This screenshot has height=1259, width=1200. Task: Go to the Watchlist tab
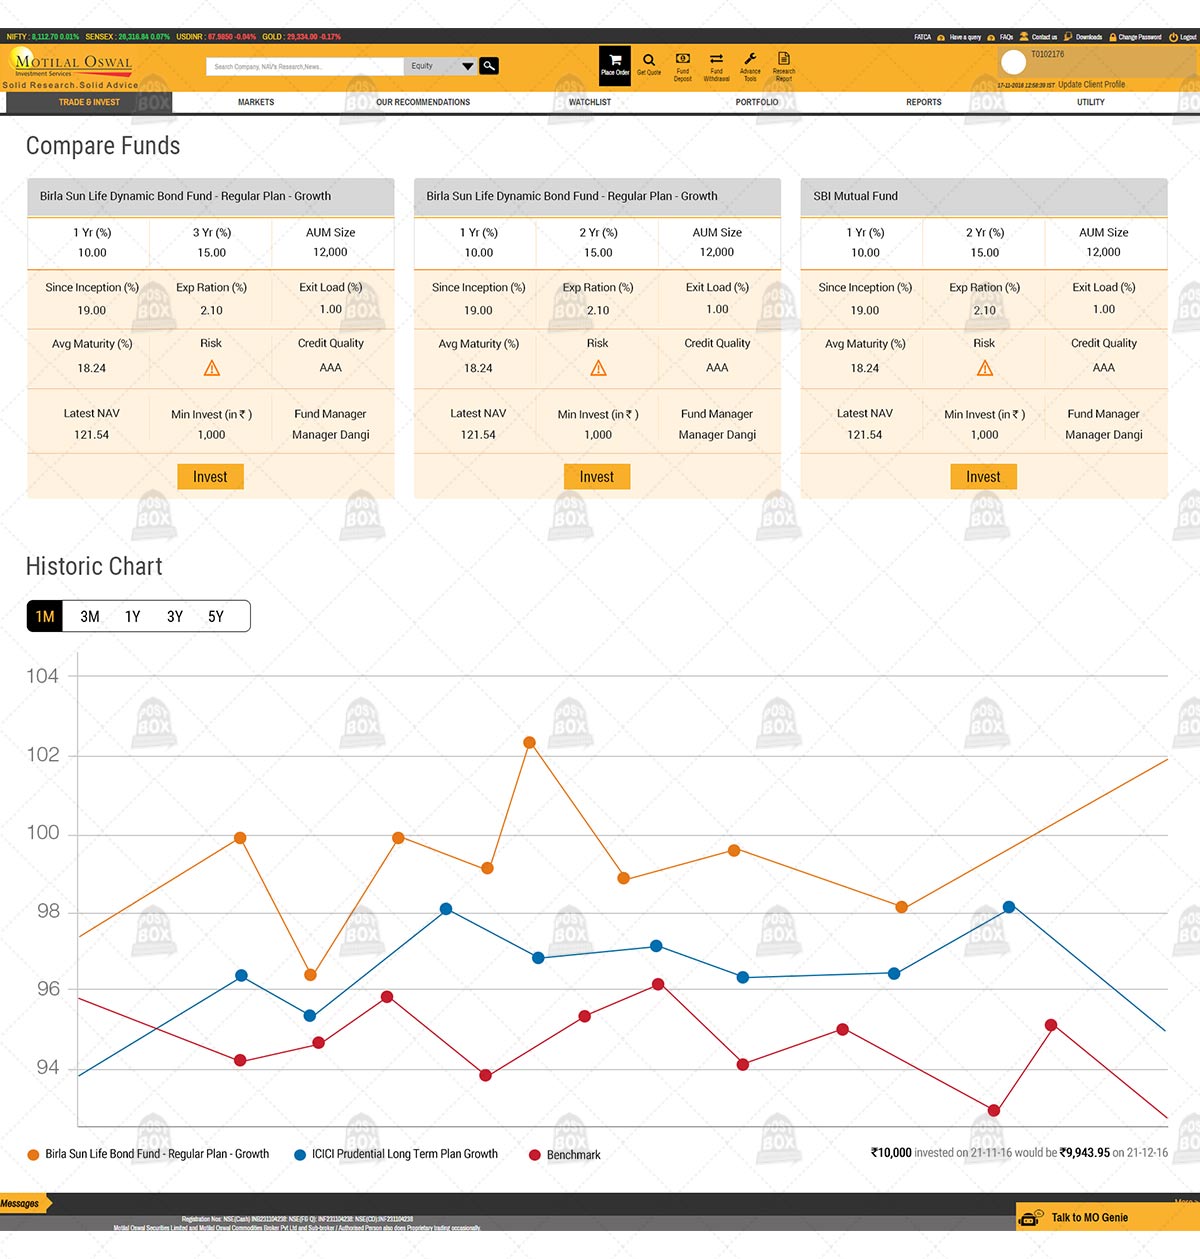tap(590, 102)
